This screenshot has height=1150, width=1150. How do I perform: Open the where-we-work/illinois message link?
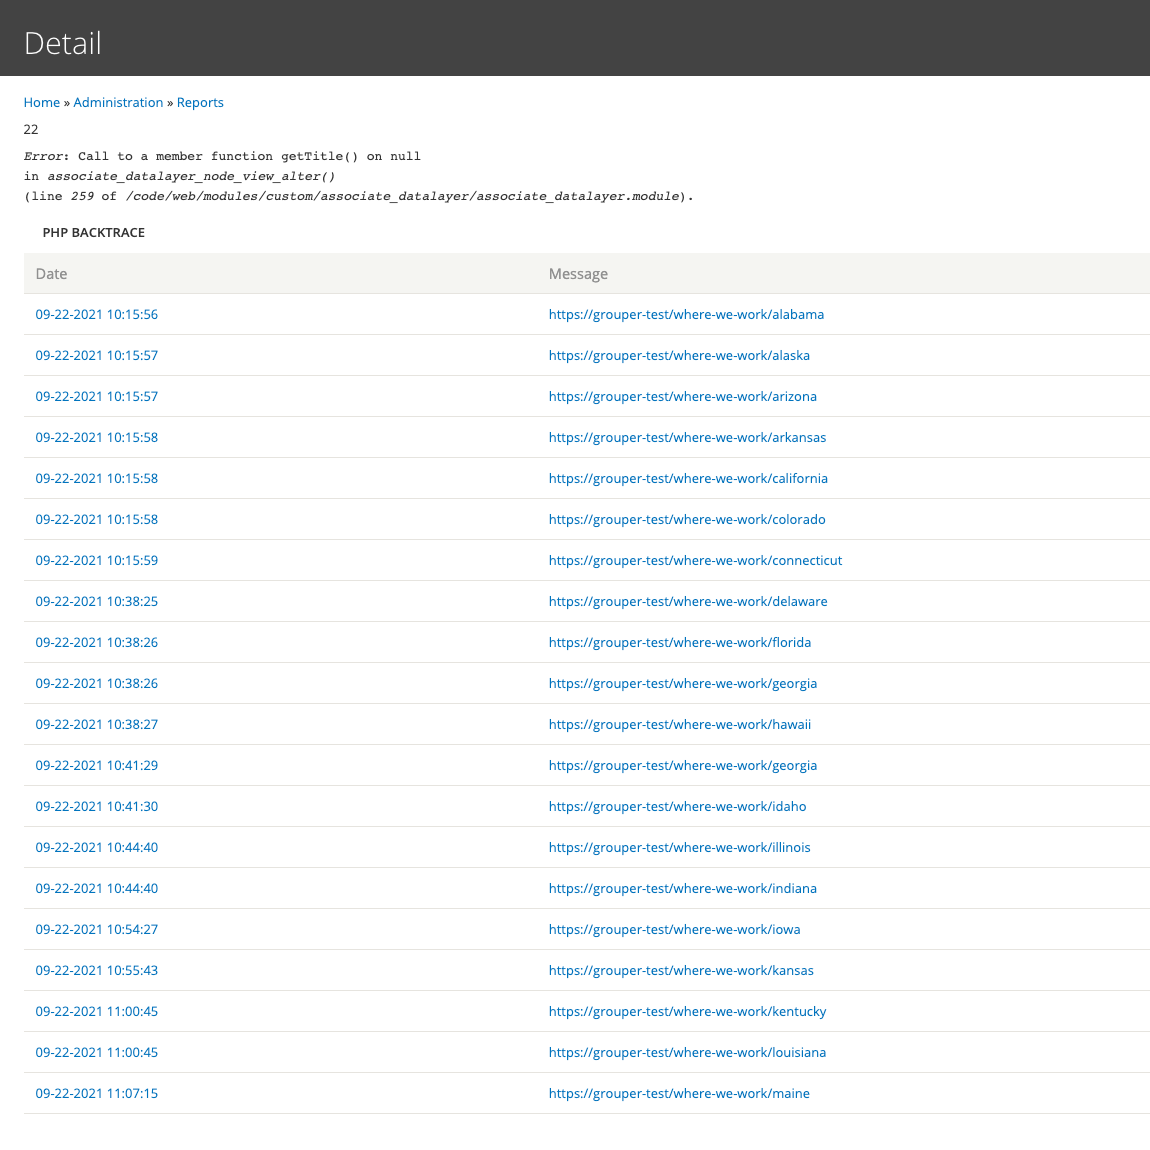680,848
